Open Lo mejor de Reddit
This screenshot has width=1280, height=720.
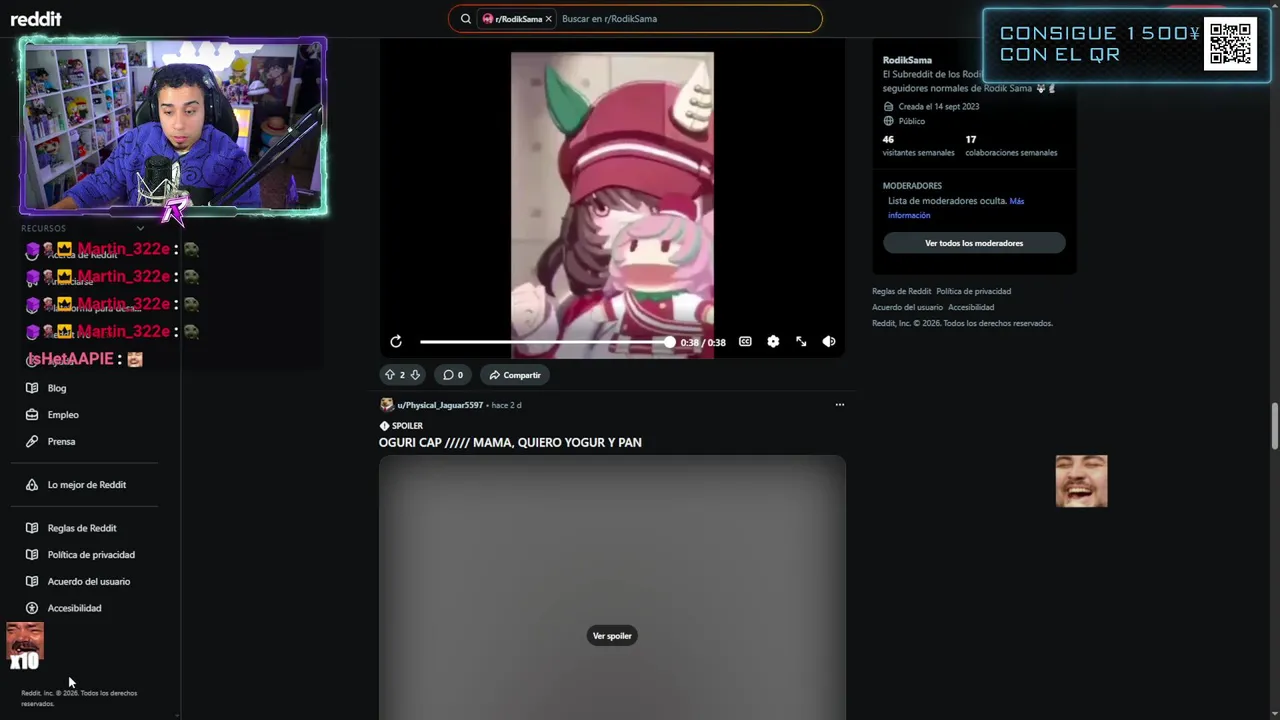tap(87, 485)
